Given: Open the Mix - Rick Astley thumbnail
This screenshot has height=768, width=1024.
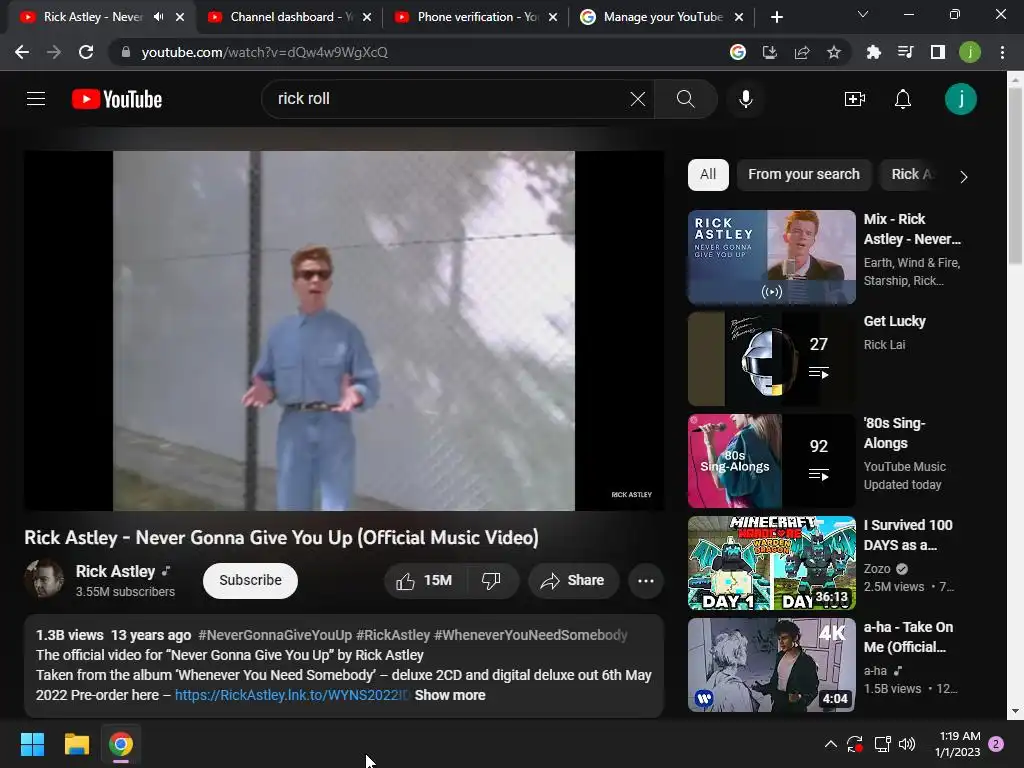Looking at the screenshot, I should [771, 257].
